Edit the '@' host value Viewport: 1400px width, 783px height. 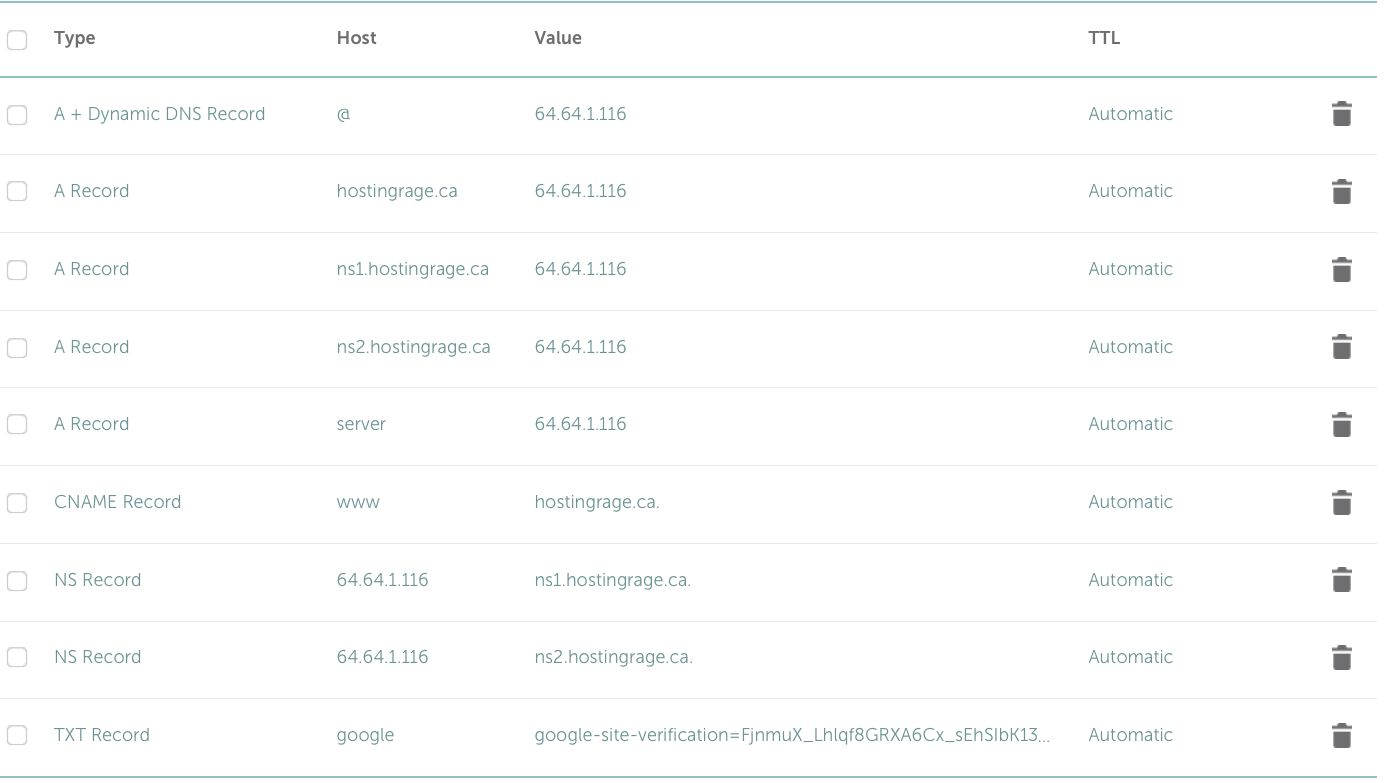tap(344, 114)
